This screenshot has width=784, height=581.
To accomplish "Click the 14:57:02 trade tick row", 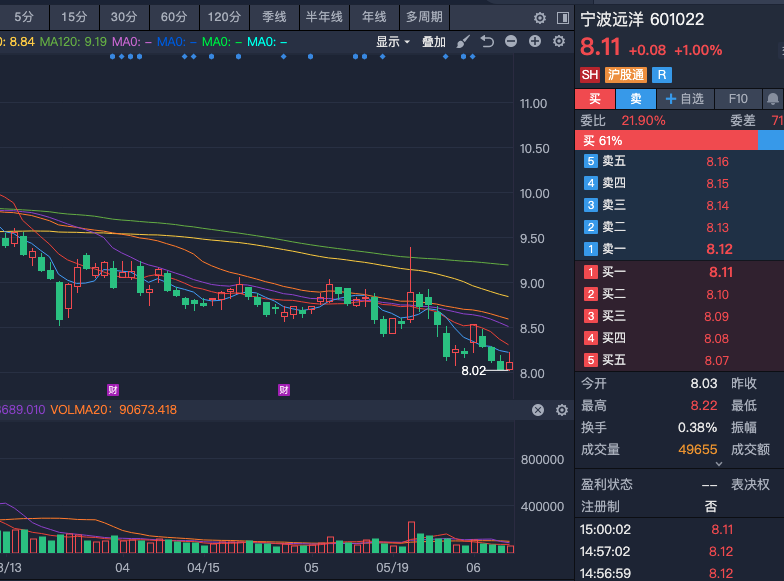I will coord(680,552).
